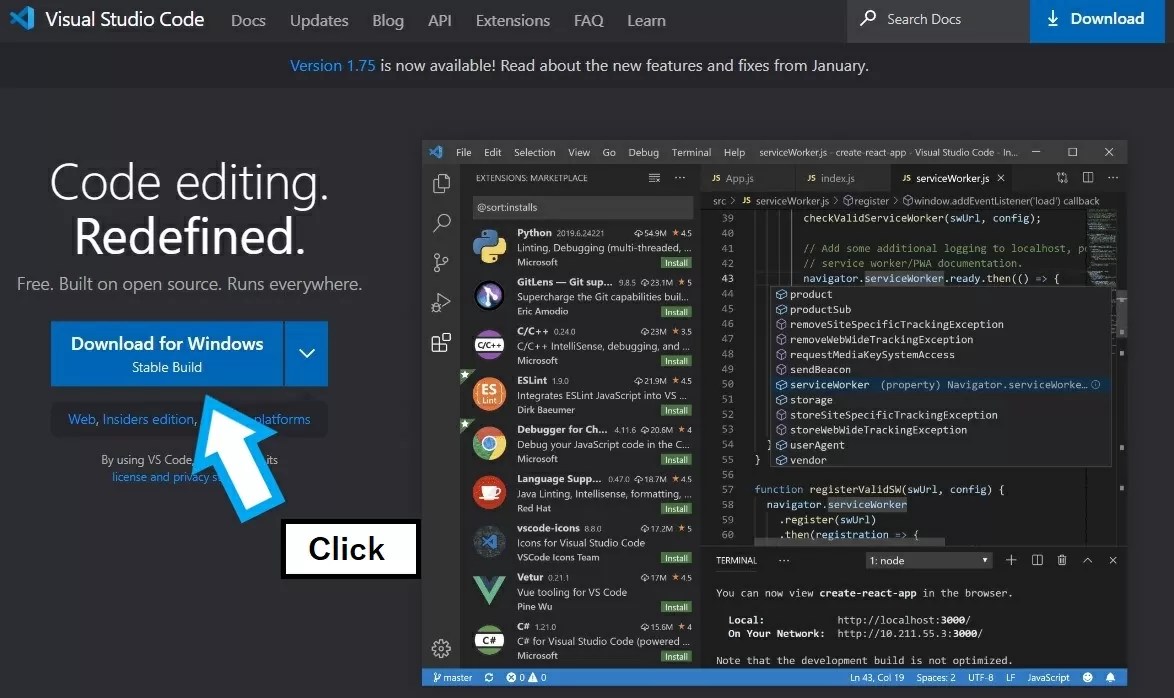Image resolution: width=1174 pixels, height=698 pixels.
Task: Open the Source Control icon
Action: click(441, 262)
